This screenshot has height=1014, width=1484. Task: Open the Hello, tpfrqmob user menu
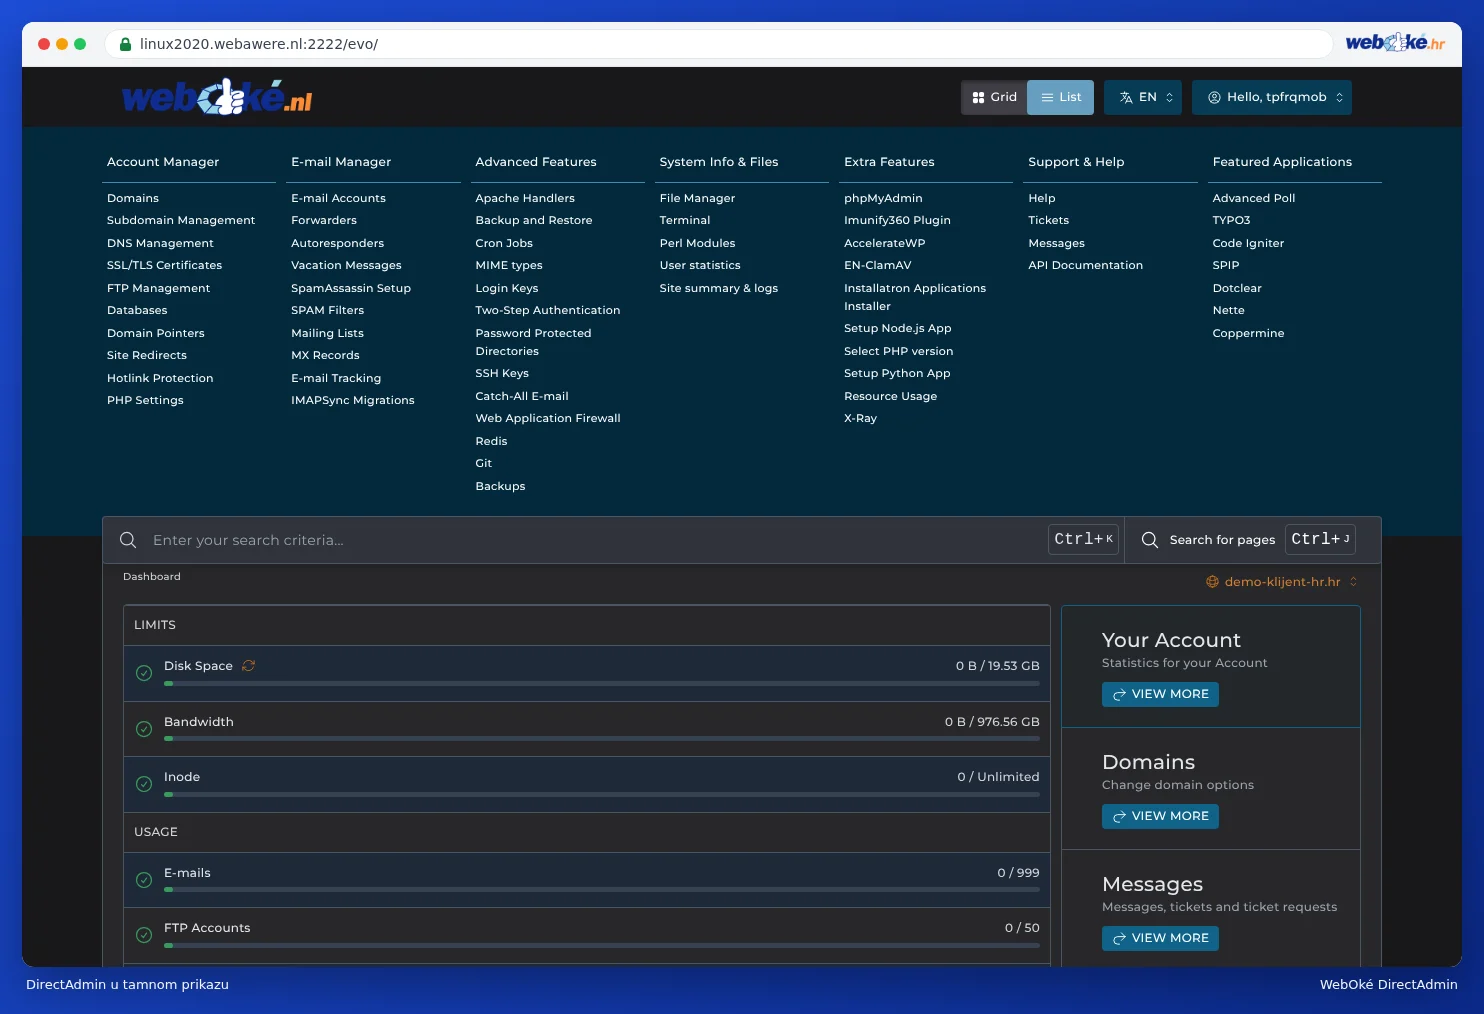point(1272,97)
